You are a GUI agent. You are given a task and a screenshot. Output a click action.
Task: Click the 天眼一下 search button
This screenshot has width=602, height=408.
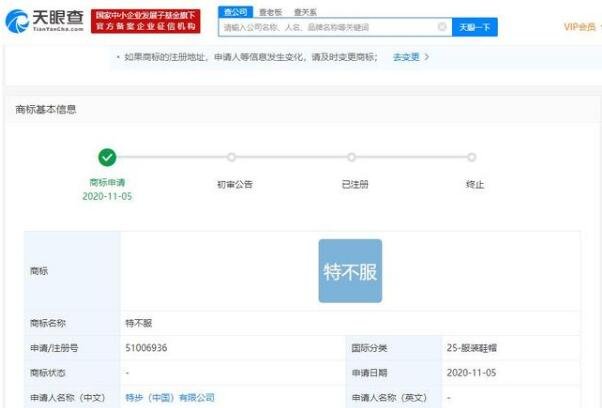coord(474,27)
